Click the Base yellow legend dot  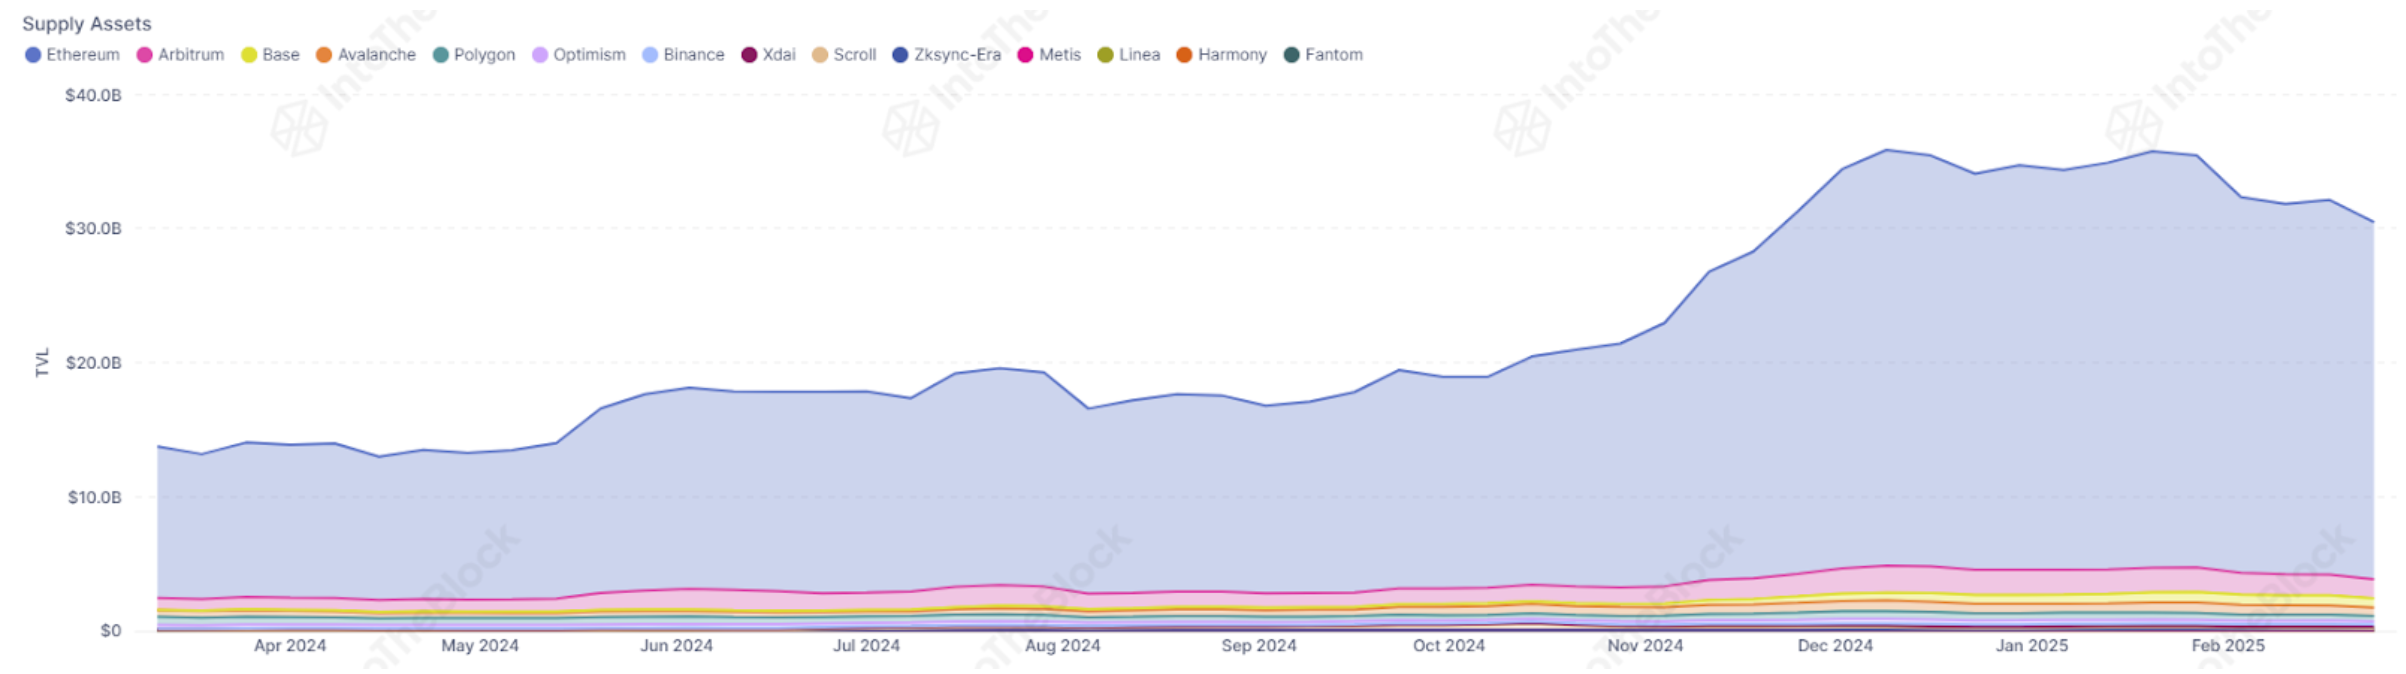[249, 55]
